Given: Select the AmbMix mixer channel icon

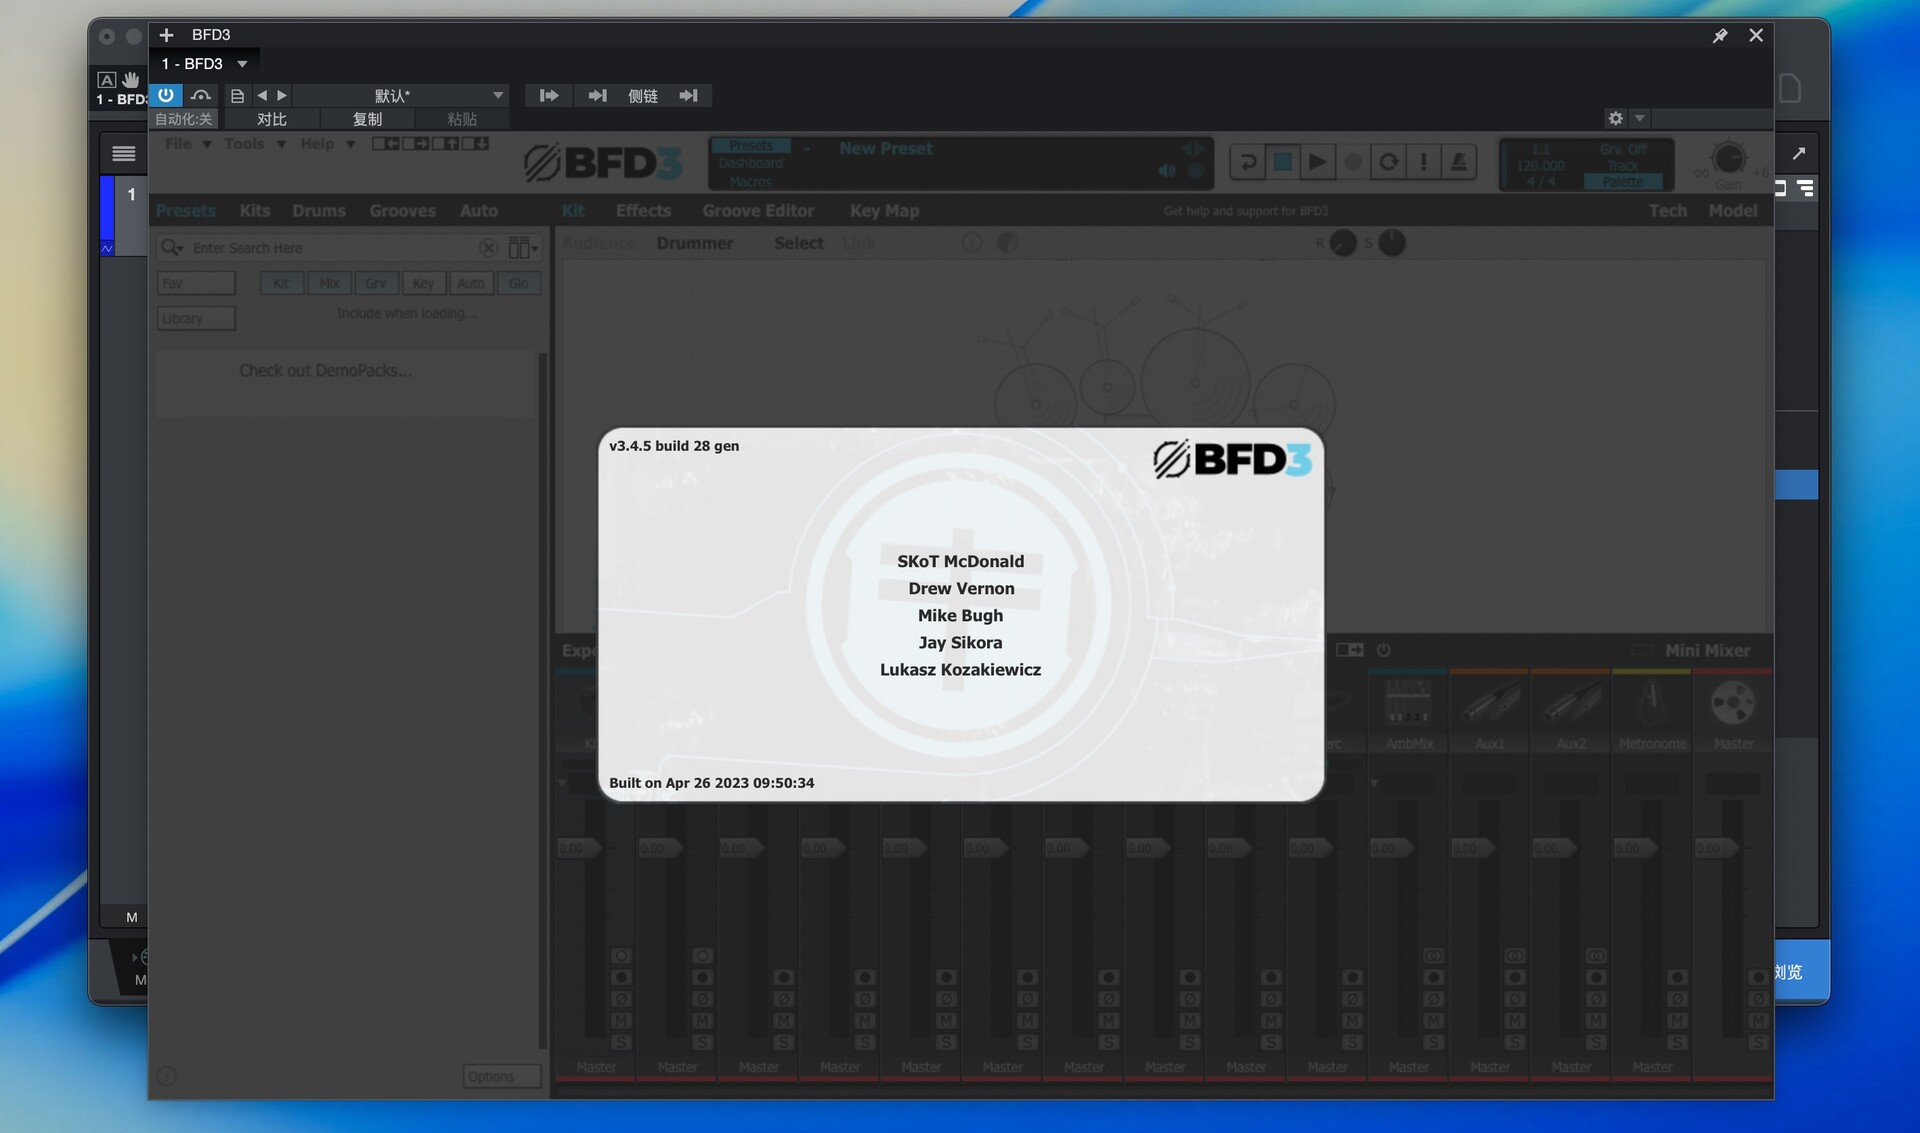Looking at the screenshot, I should pos(1408,703).
